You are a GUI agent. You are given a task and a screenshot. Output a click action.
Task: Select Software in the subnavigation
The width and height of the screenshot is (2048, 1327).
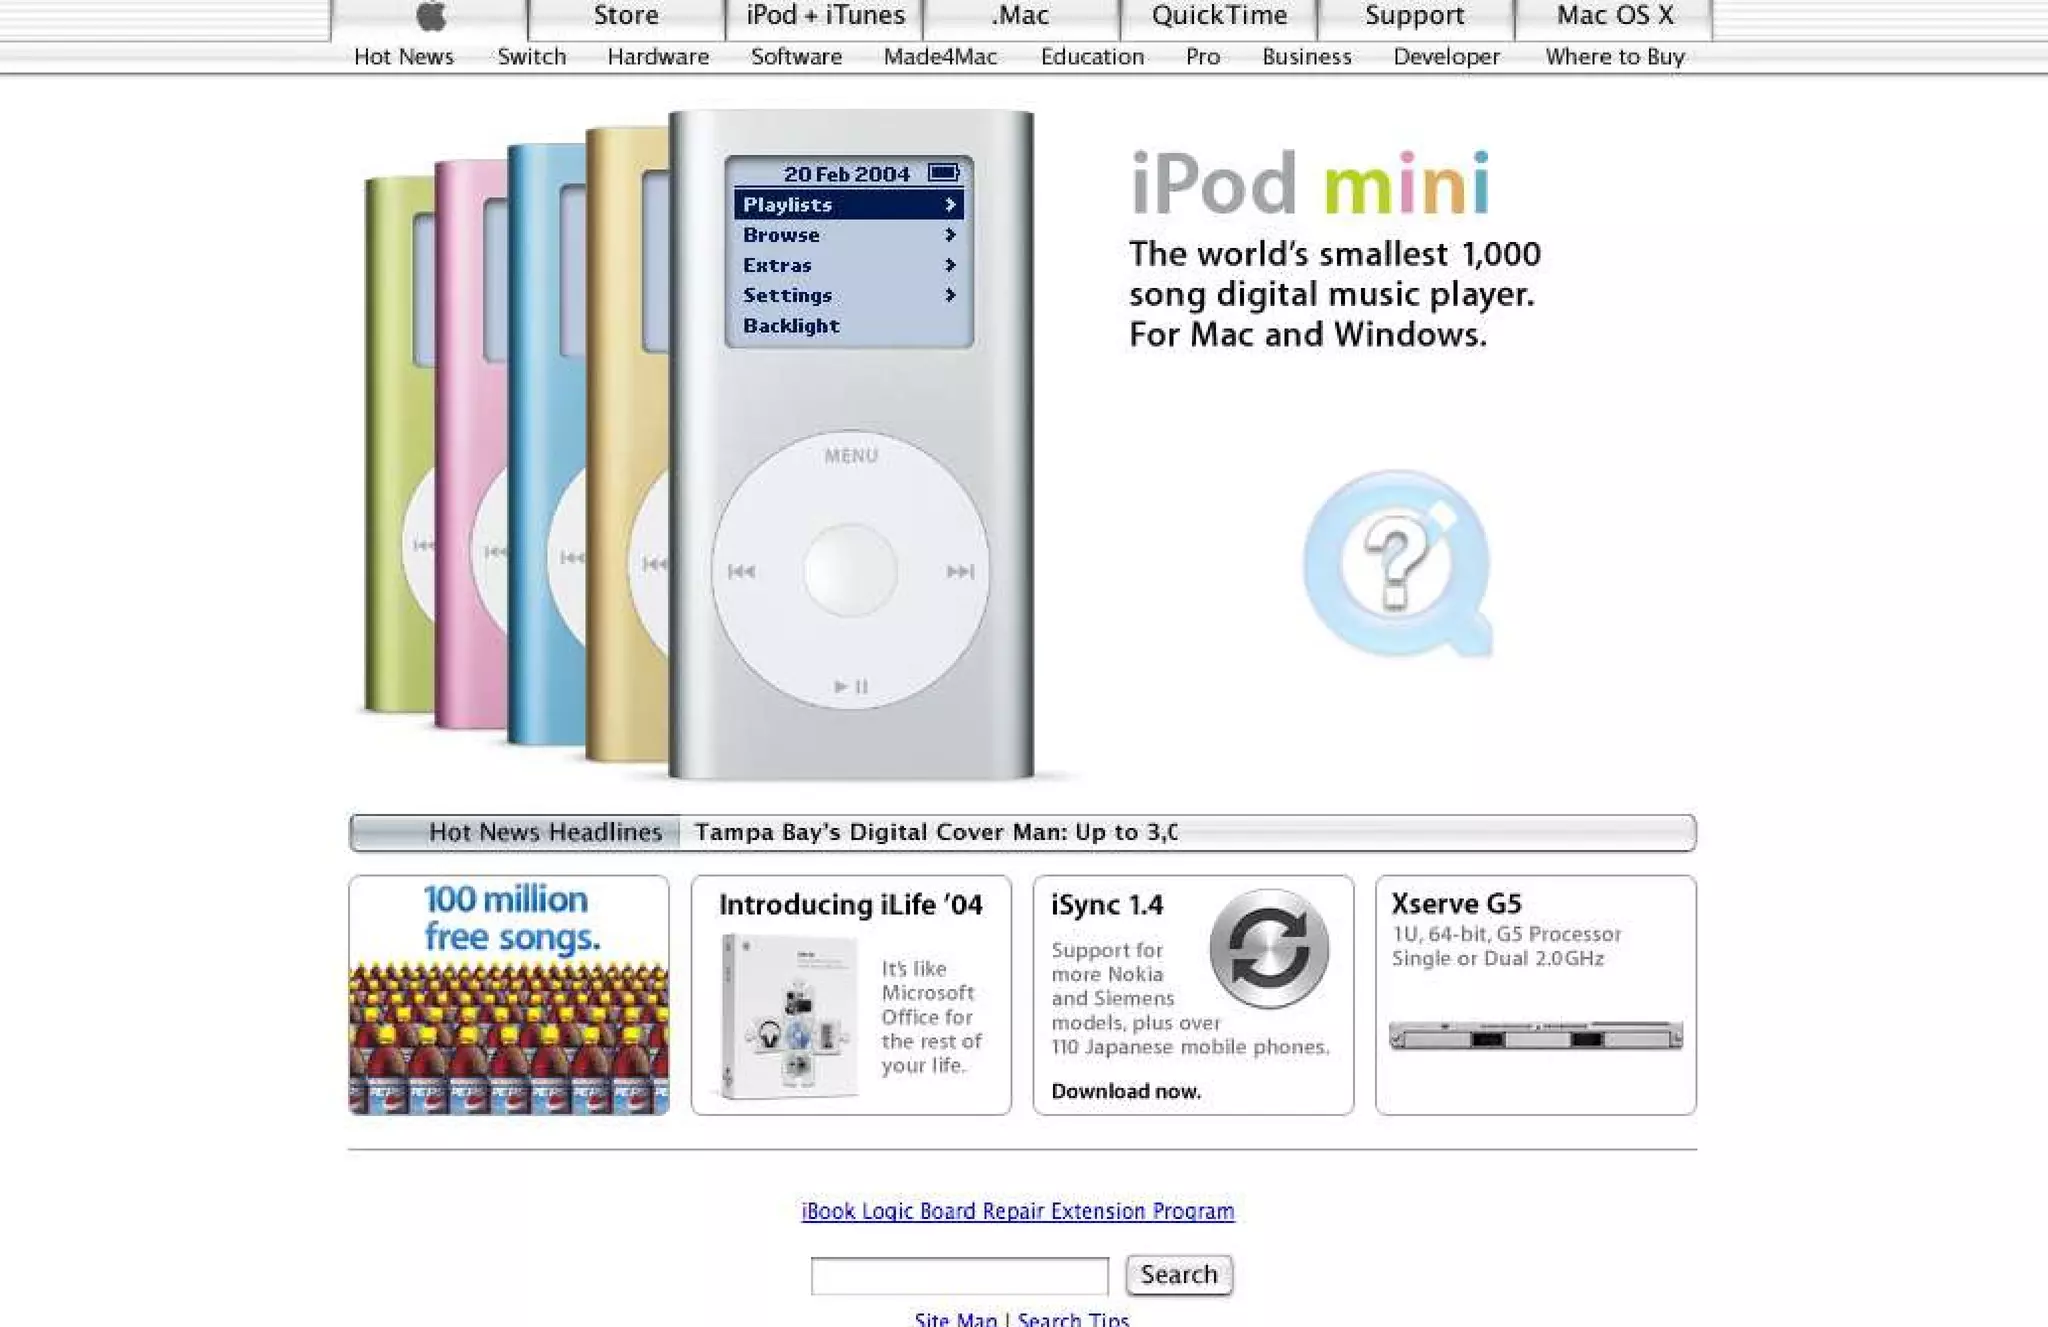click(x=796, y=57)
